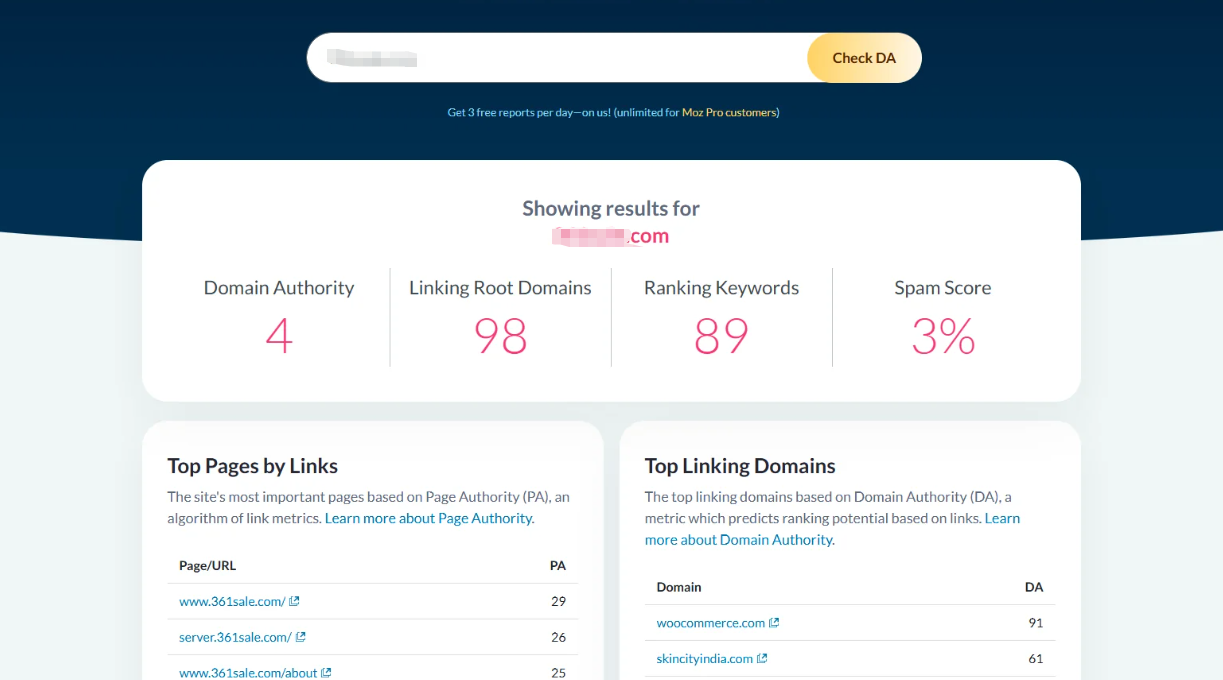Image resolution: width=1223 pixels, height=680 pixels.
Task: Visit the server.361sale.com/ link
Action: click(x=235, y=637)
